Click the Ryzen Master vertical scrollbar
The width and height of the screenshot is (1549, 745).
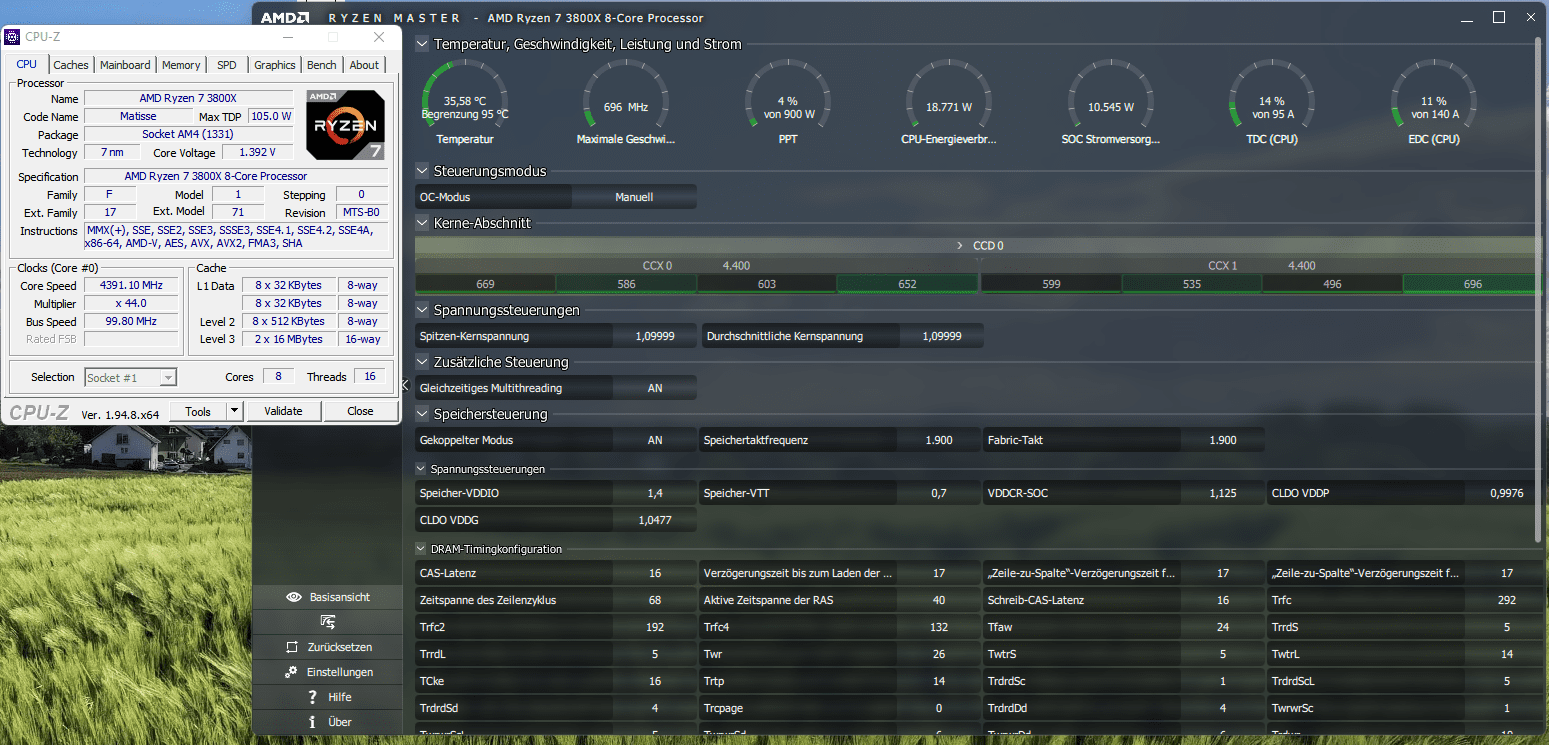[1538, 290]
